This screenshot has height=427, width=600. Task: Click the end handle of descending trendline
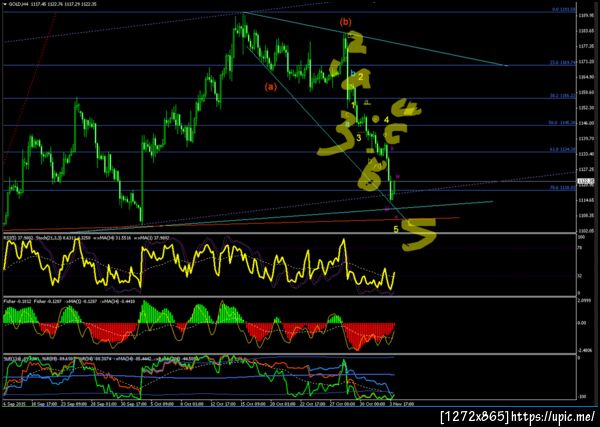click(507, 66)
